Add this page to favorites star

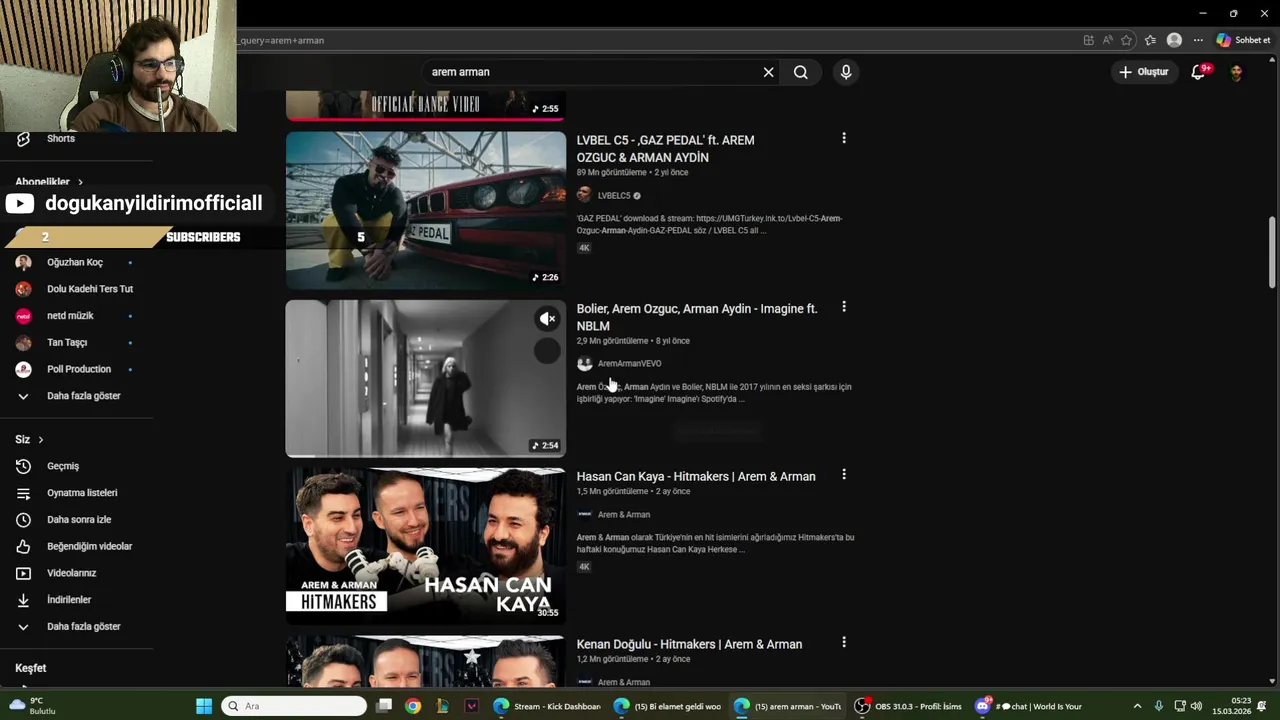pyautogui.click(x=1127, y=40)
